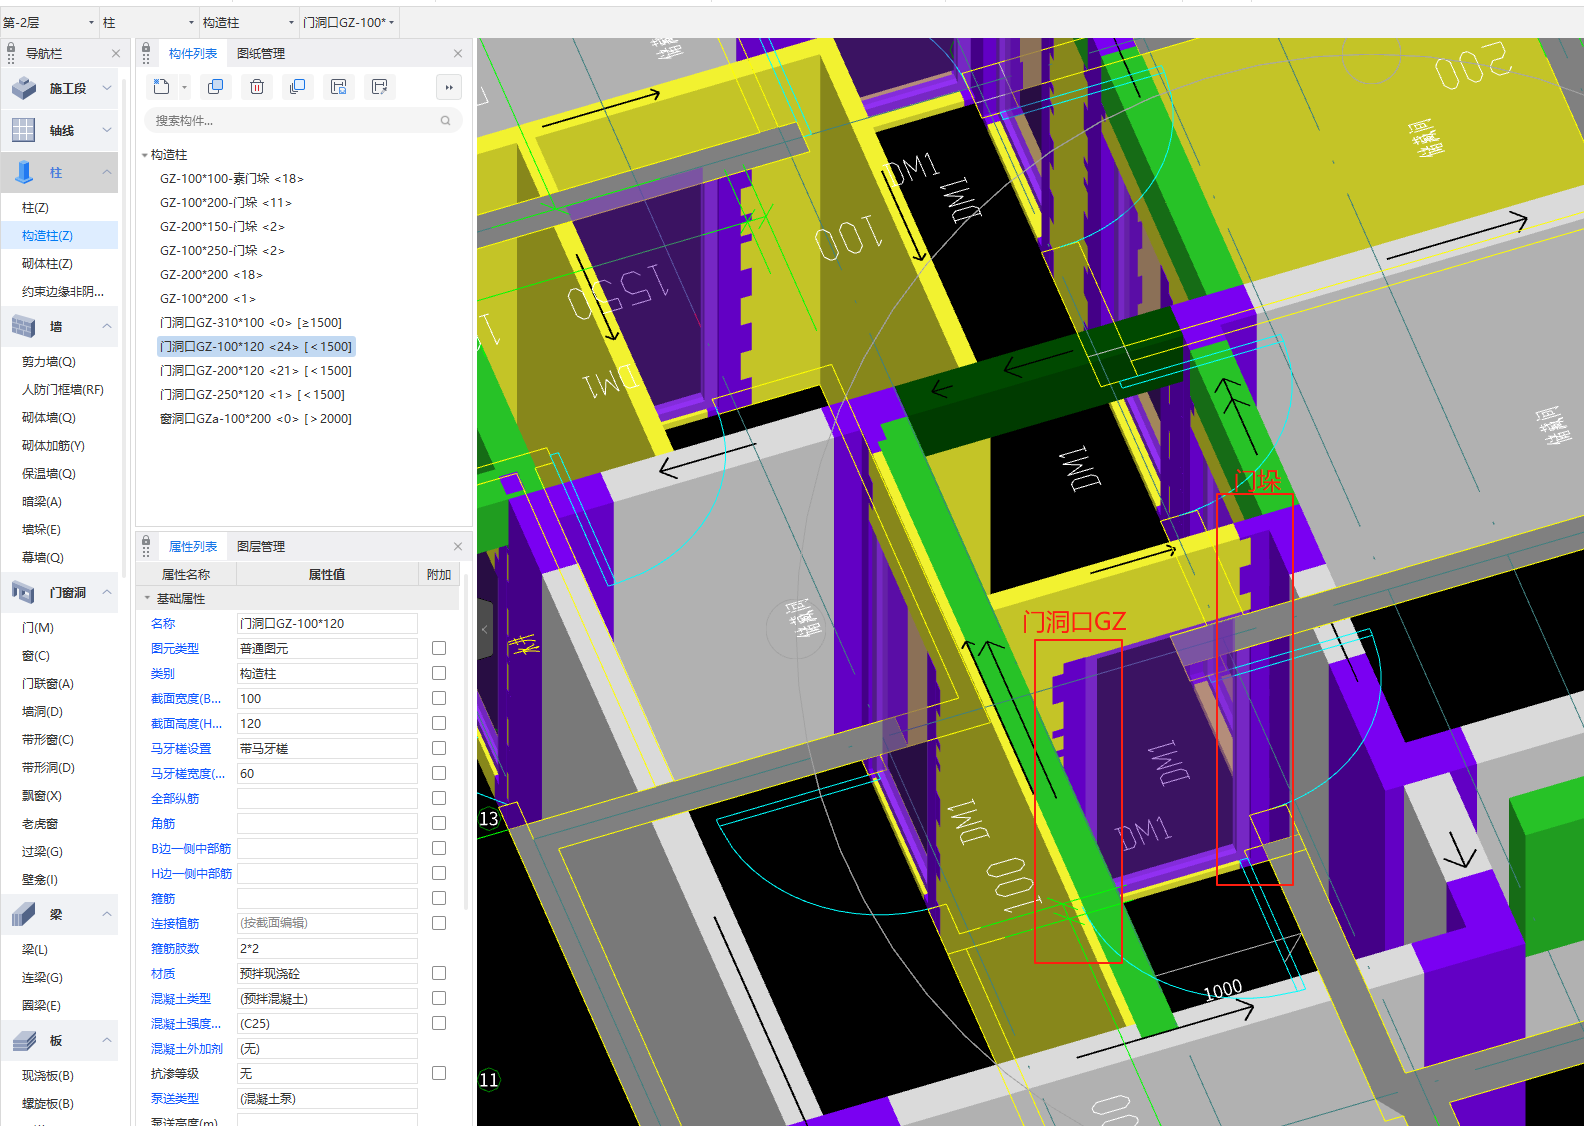
Task: Click the 板 slab icon in navigation
Action: tap(24, 1041)
